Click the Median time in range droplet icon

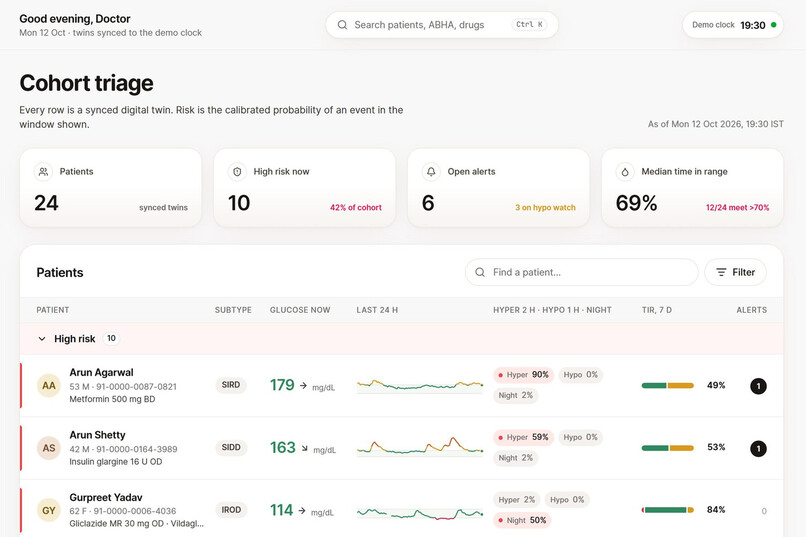(625, 172)
